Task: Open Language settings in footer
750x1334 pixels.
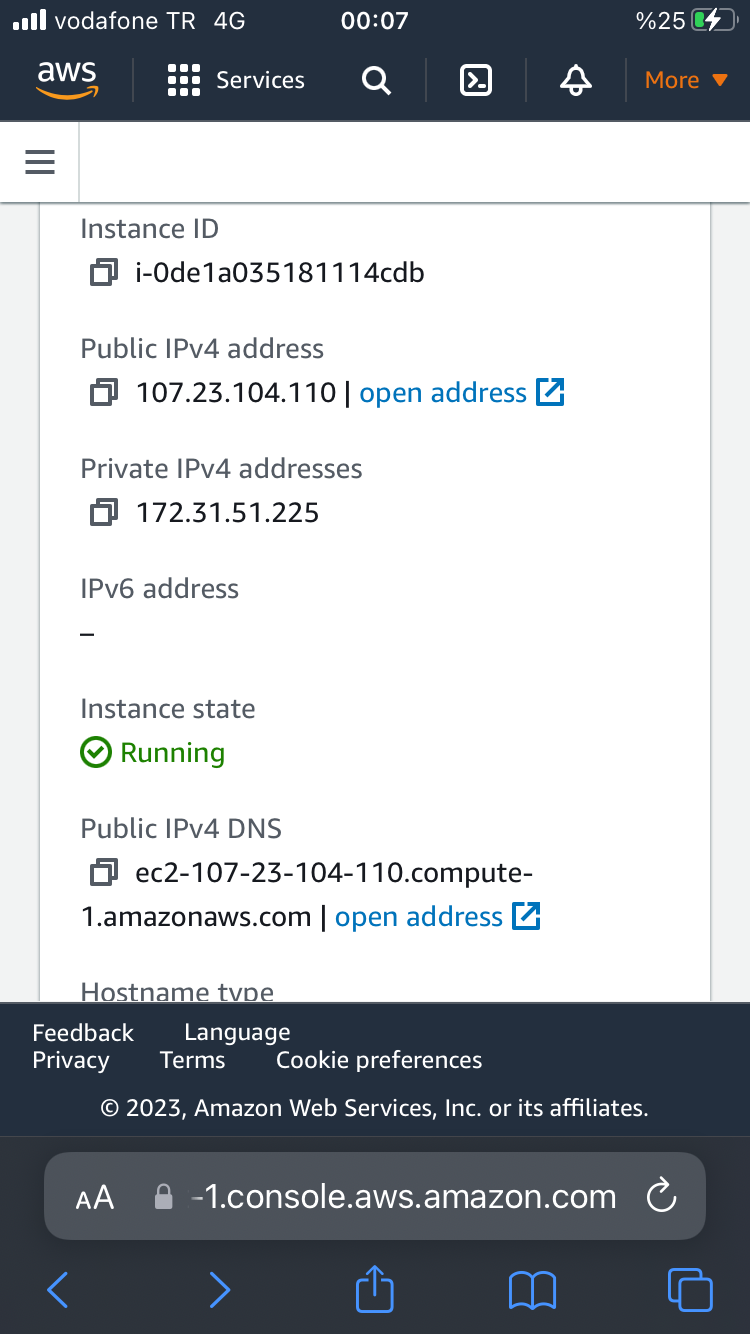Action: (237, 1032)
